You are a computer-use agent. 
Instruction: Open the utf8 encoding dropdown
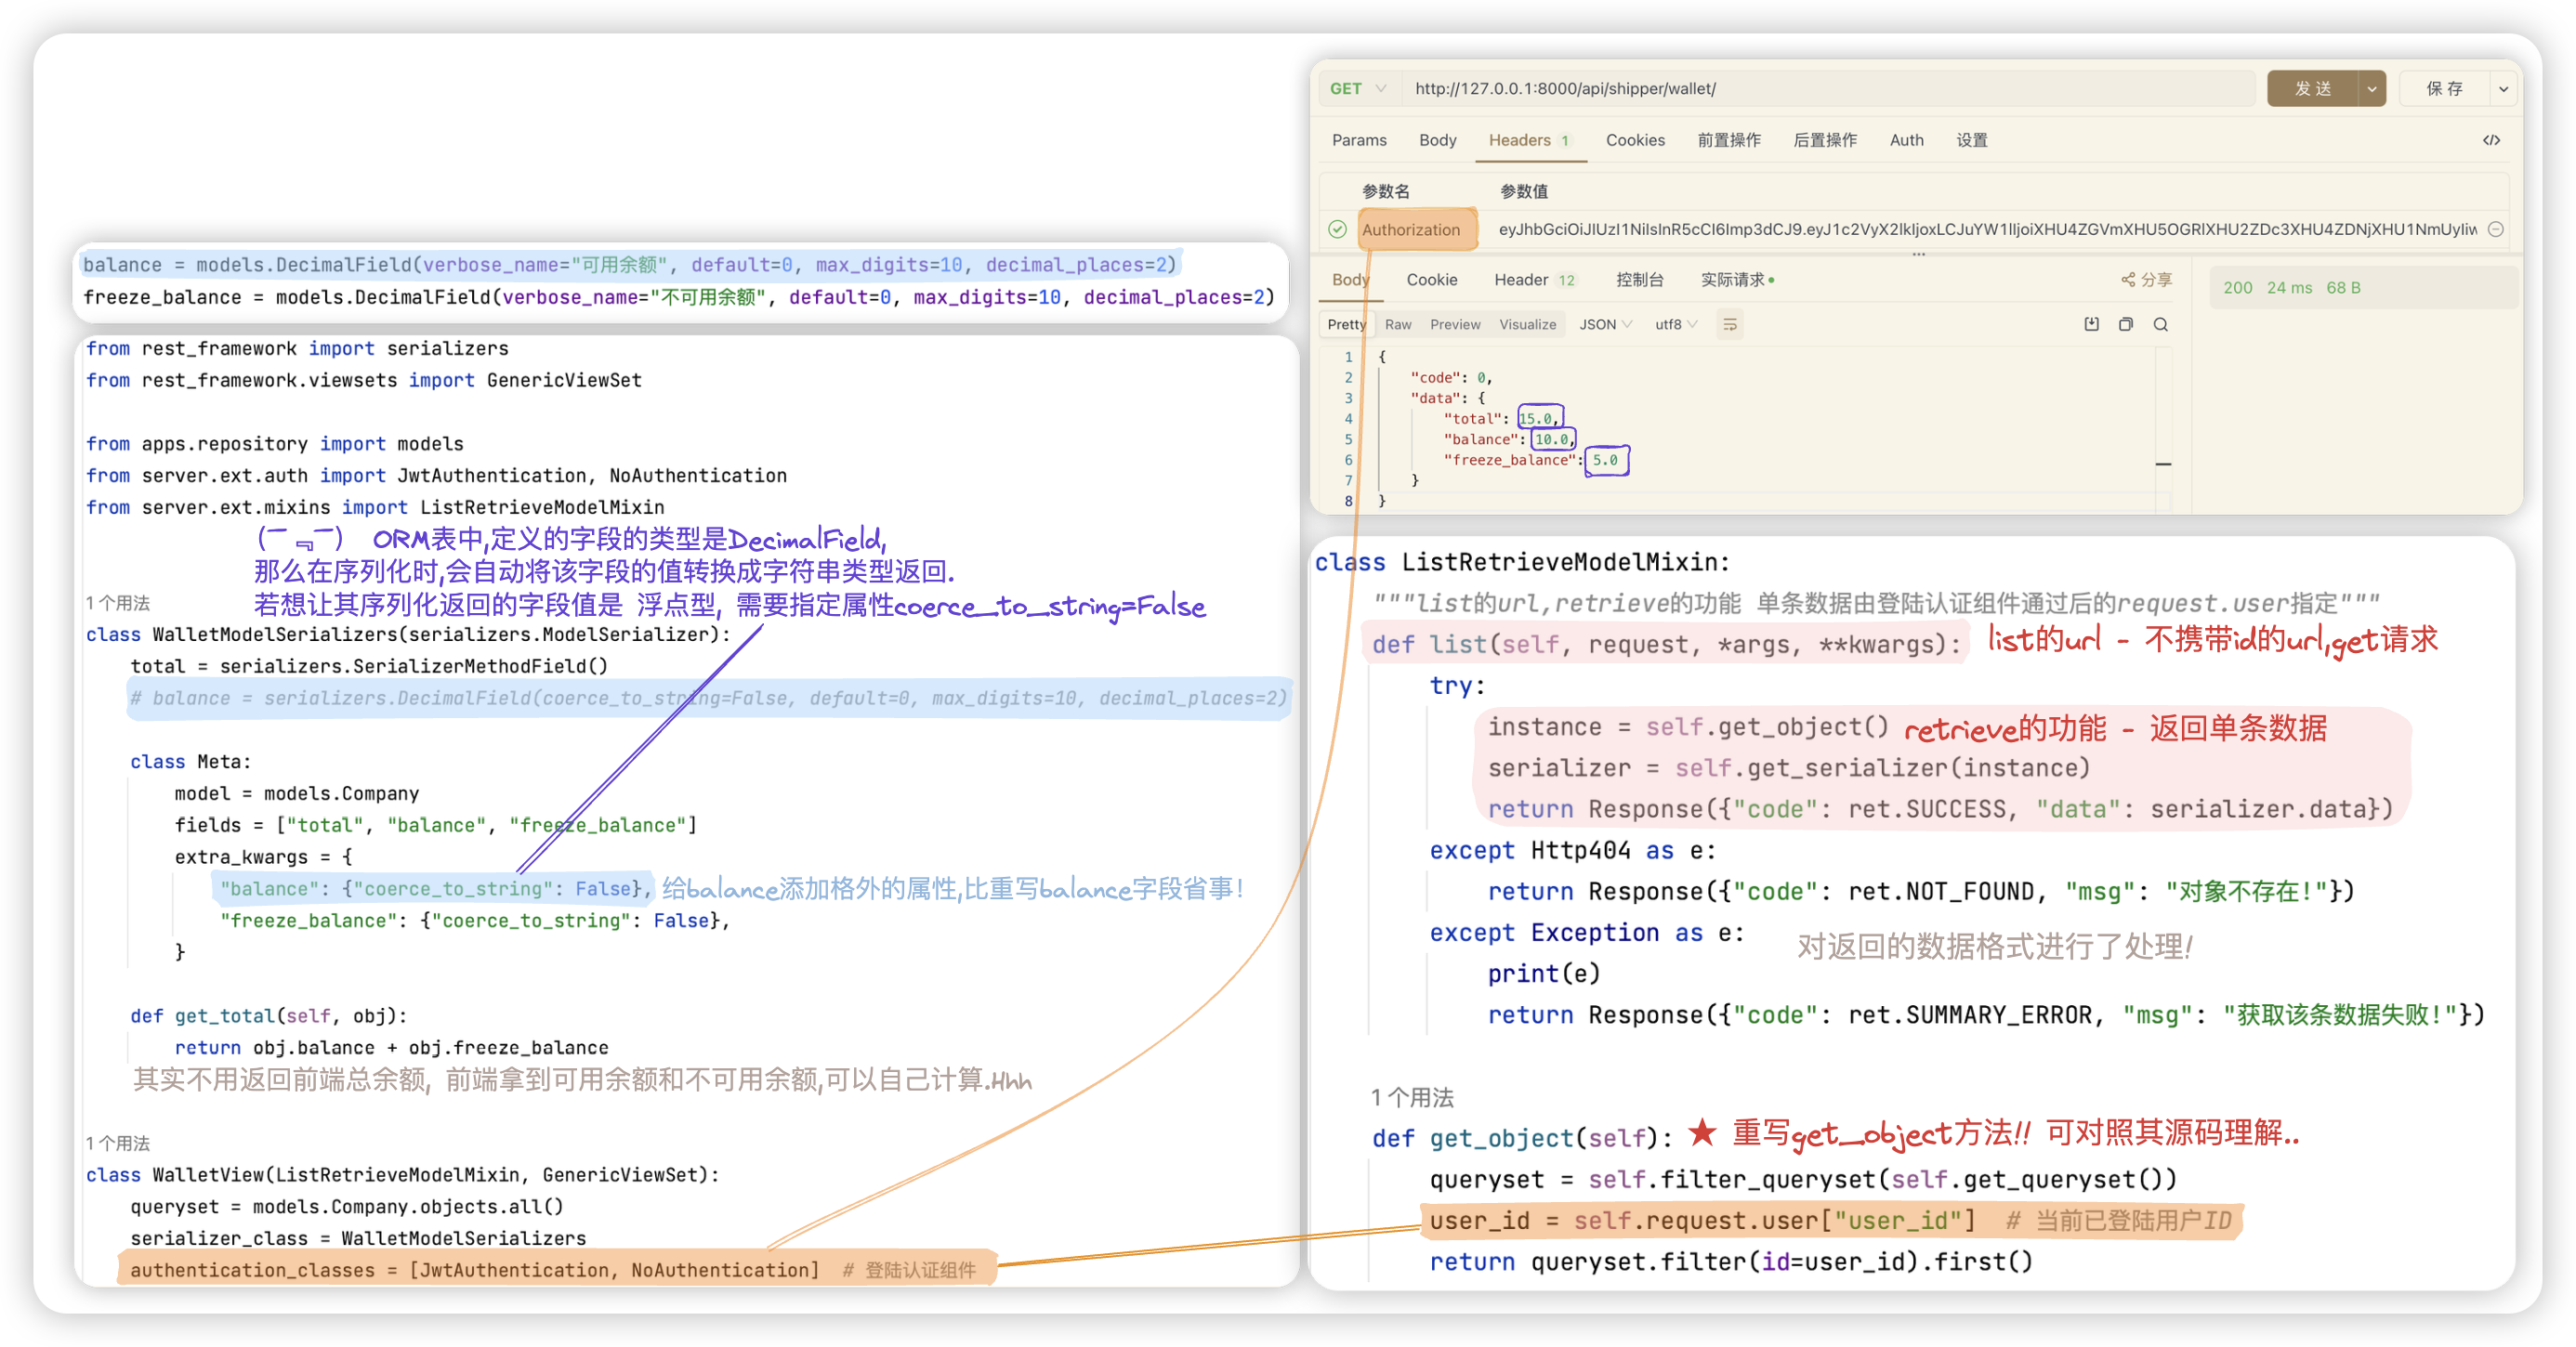point(1676,324)
